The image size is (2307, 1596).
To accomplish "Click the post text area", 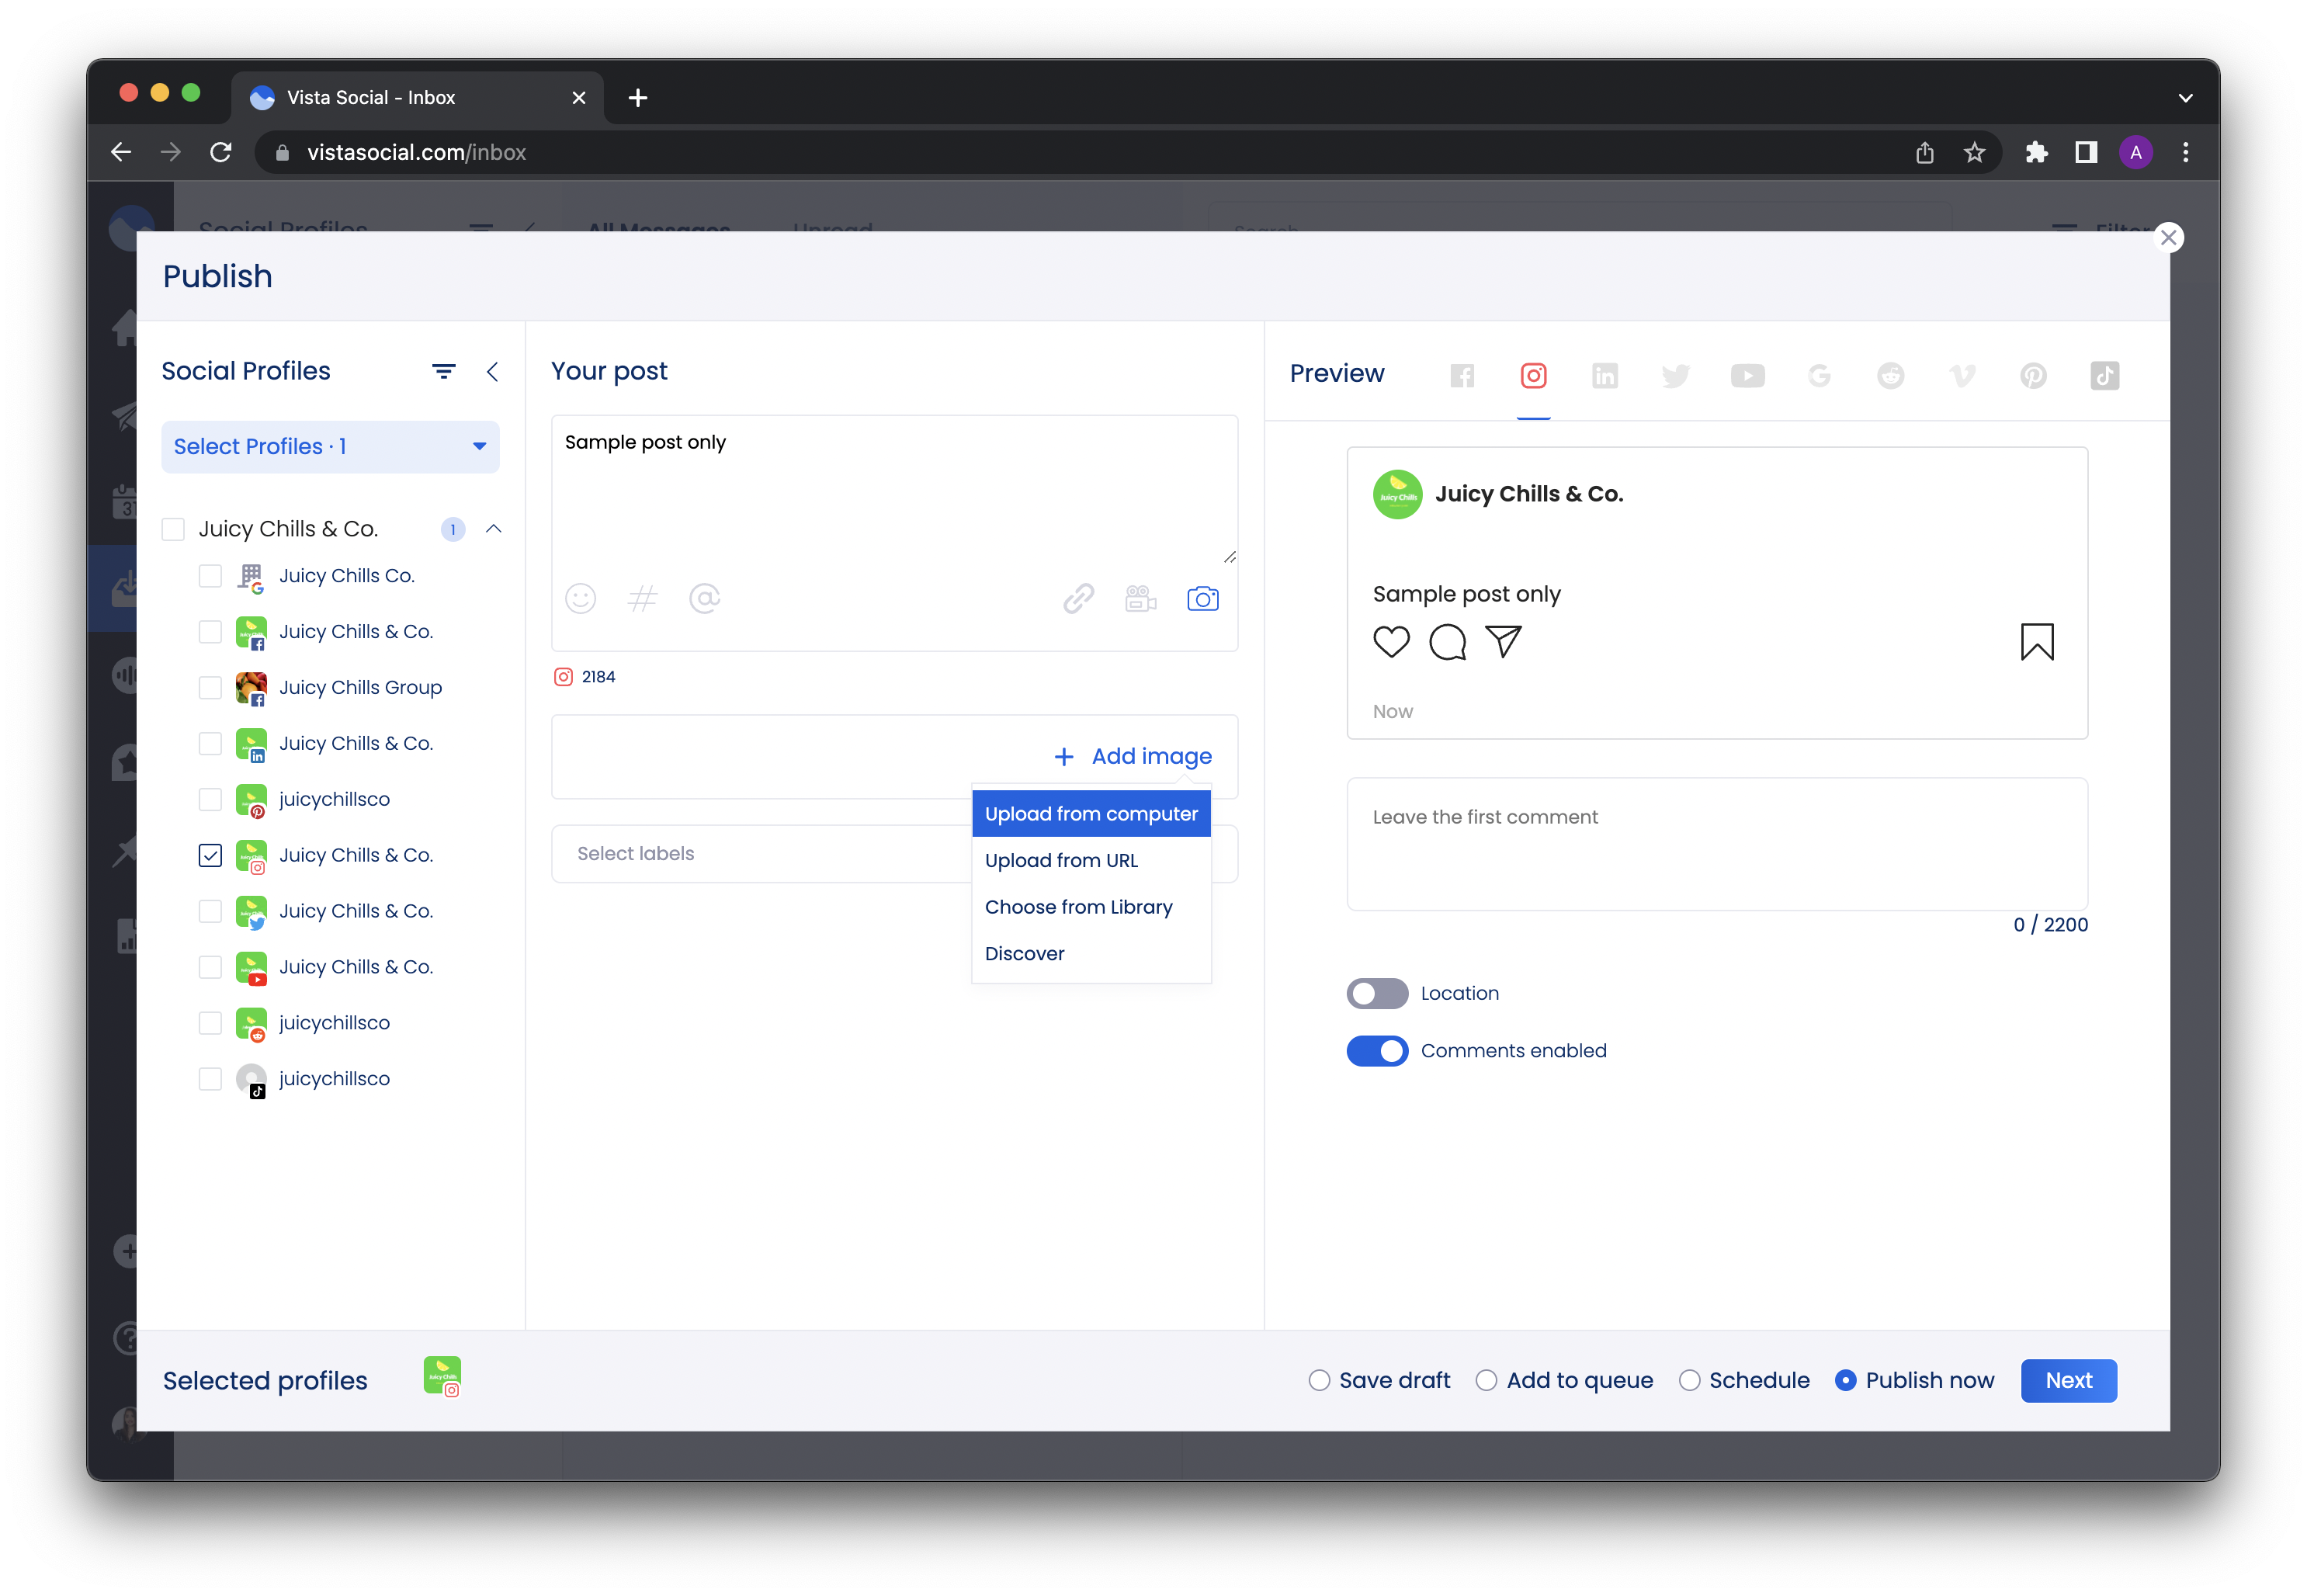I will click(x=895, y=490).
